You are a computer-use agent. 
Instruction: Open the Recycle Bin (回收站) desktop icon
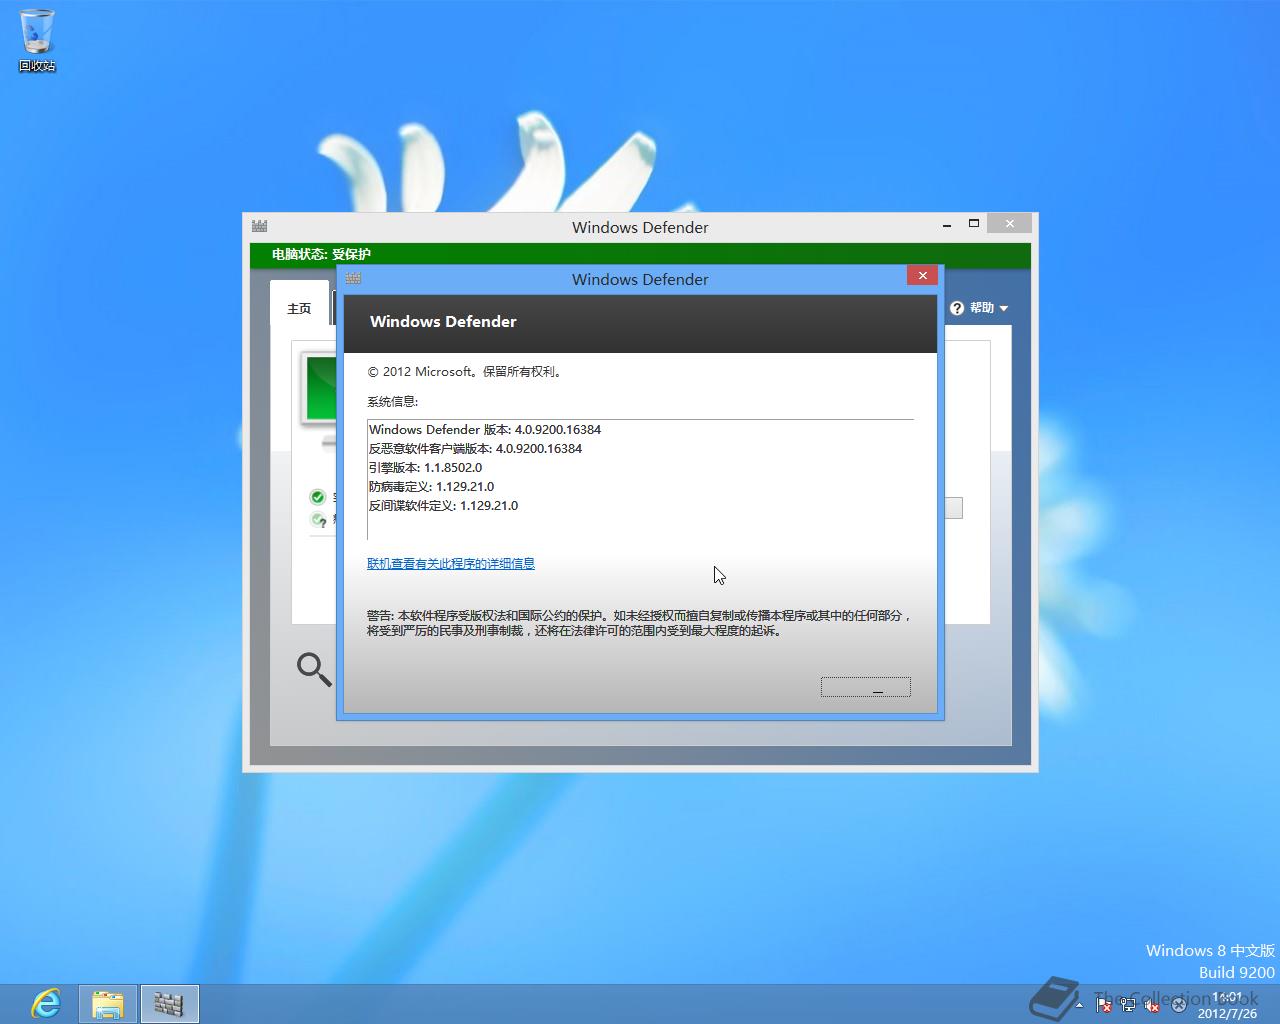[x=37, y=42]
